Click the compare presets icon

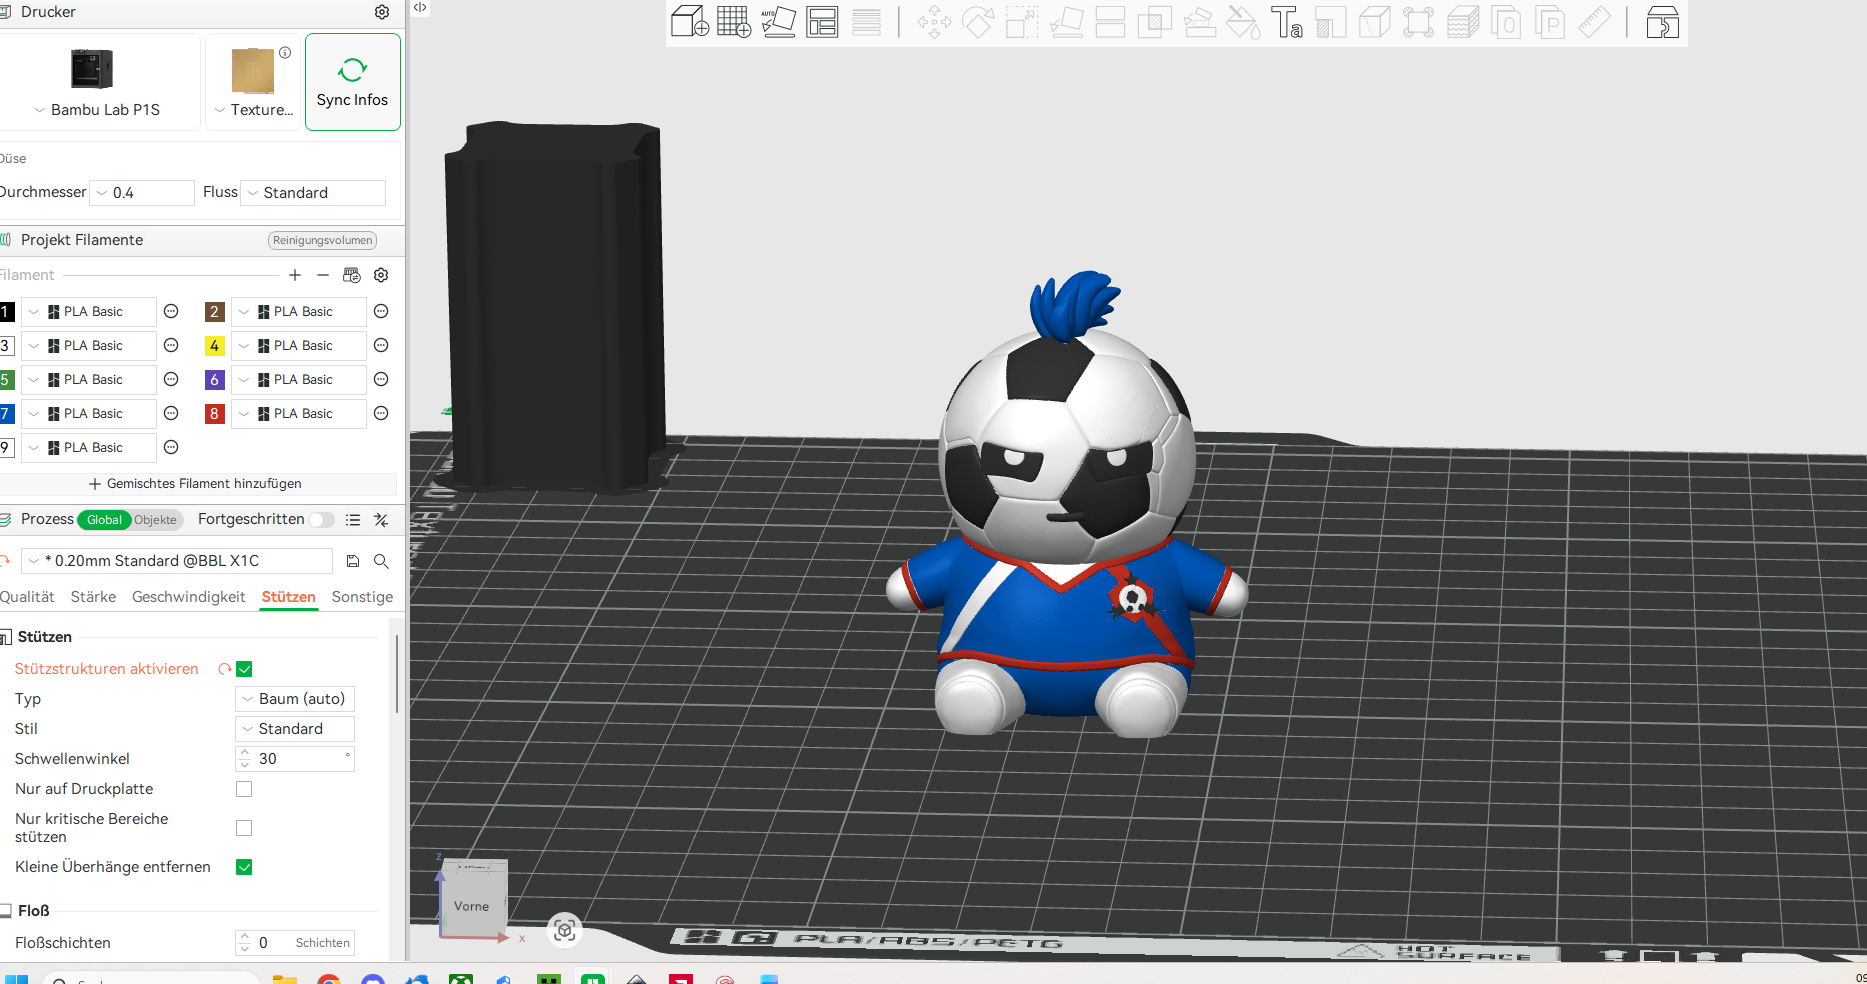click(381, 520)
